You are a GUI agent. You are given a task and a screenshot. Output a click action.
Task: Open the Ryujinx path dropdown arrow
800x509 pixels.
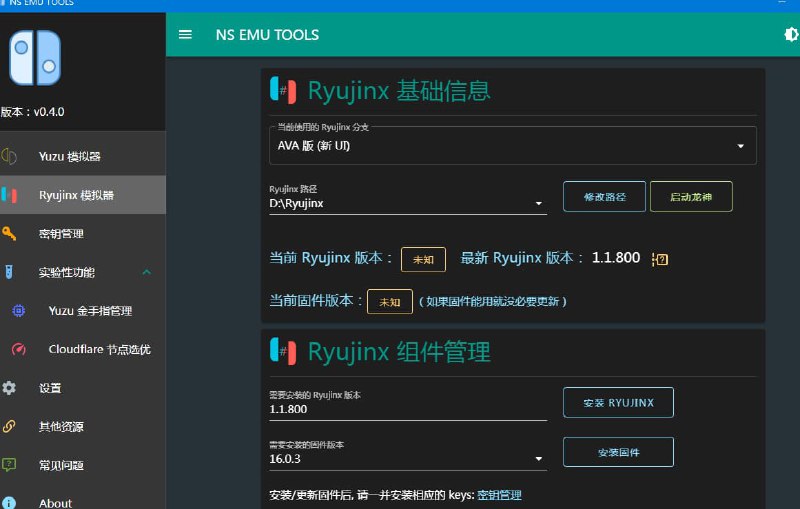point(538,203)
